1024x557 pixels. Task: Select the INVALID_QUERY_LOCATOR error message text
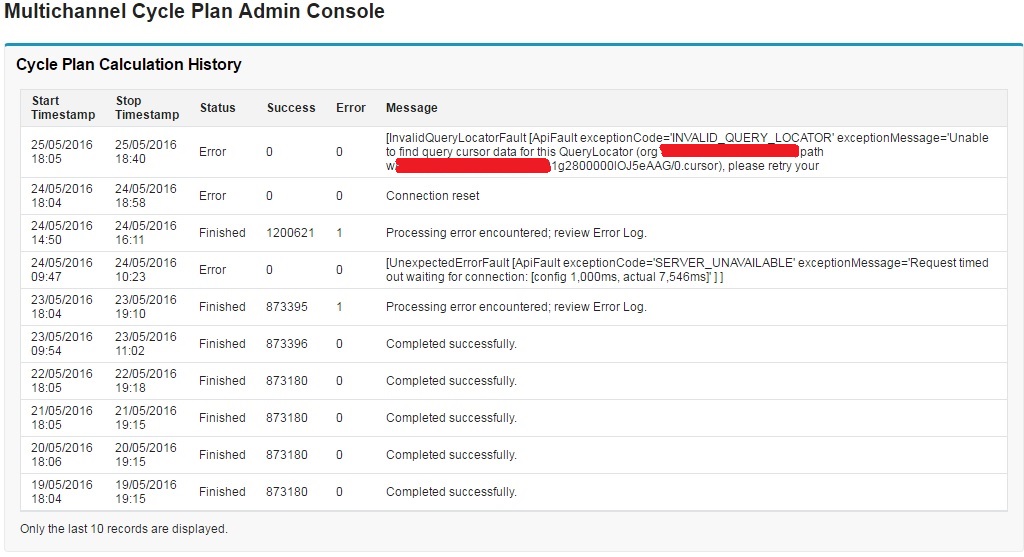pos(686,152)
